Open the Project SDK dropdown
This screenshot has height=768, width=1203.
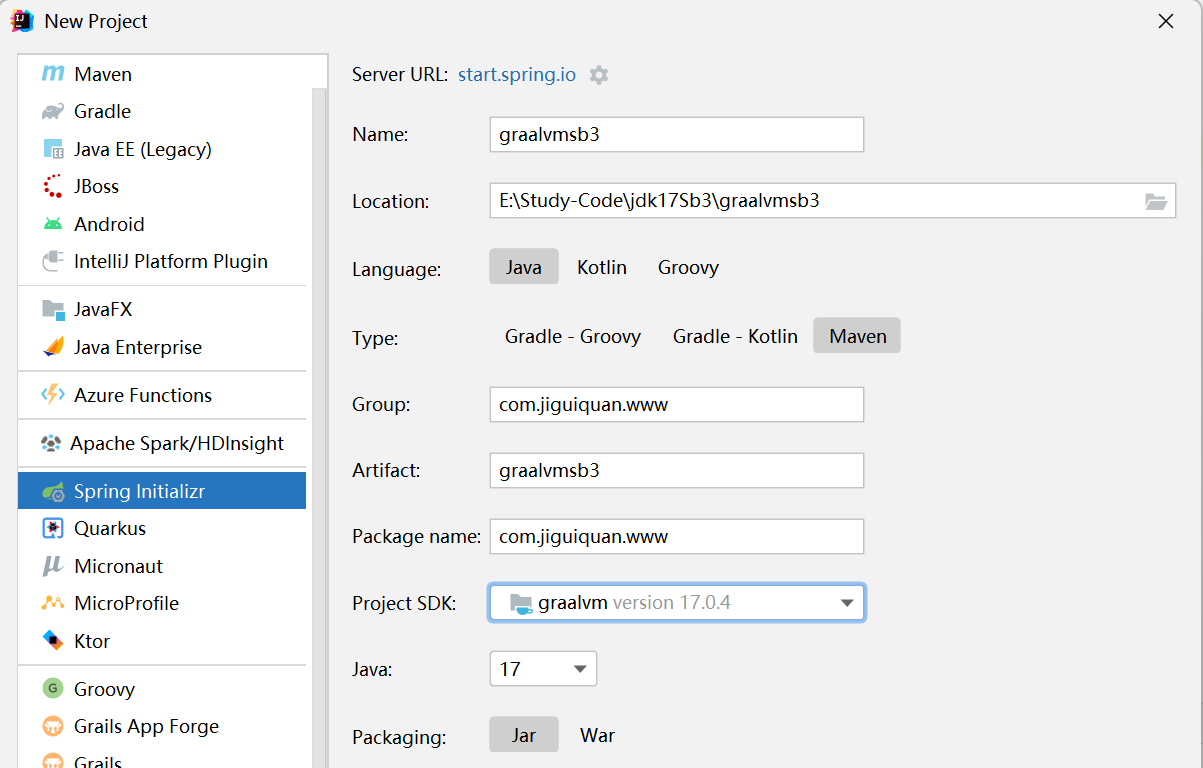click(677, 603)
